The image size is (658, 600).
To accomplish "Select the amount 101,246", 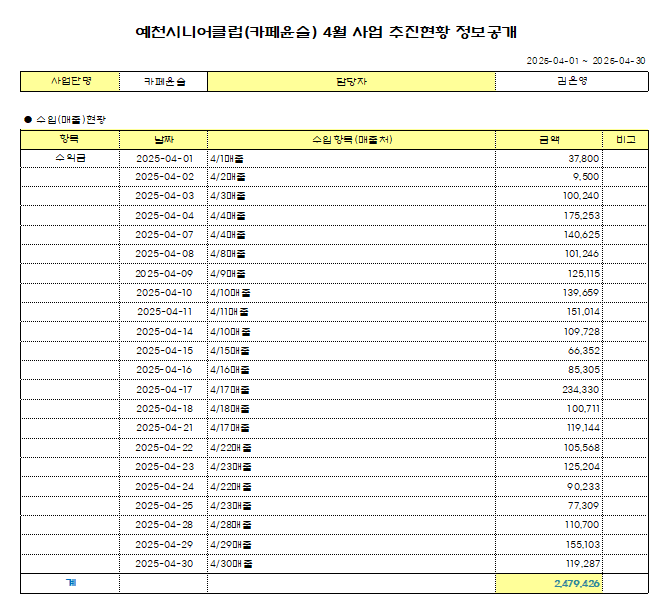I will pyautogui.click(x=582, y=253).
